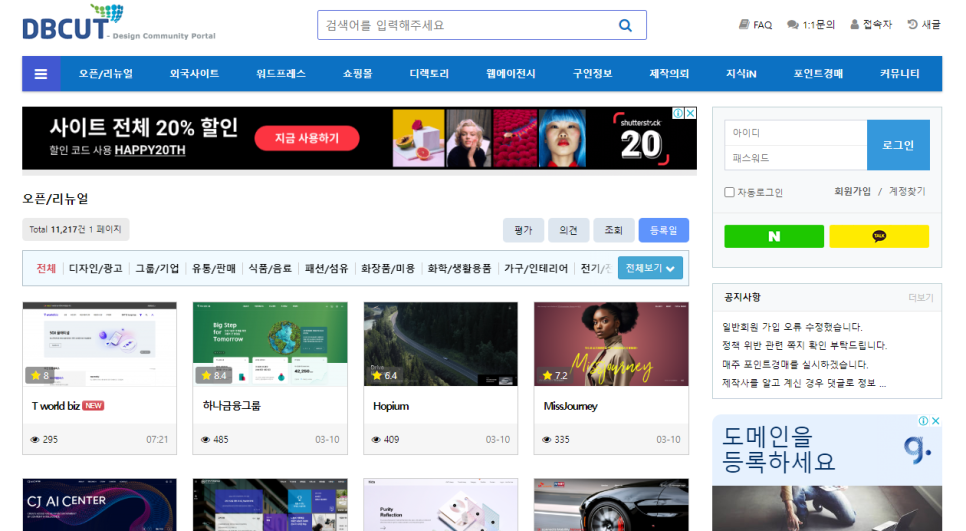Screen dimensions: 966x531
Task: Open the 접속자 users link
Action: (x=871, y=25)
